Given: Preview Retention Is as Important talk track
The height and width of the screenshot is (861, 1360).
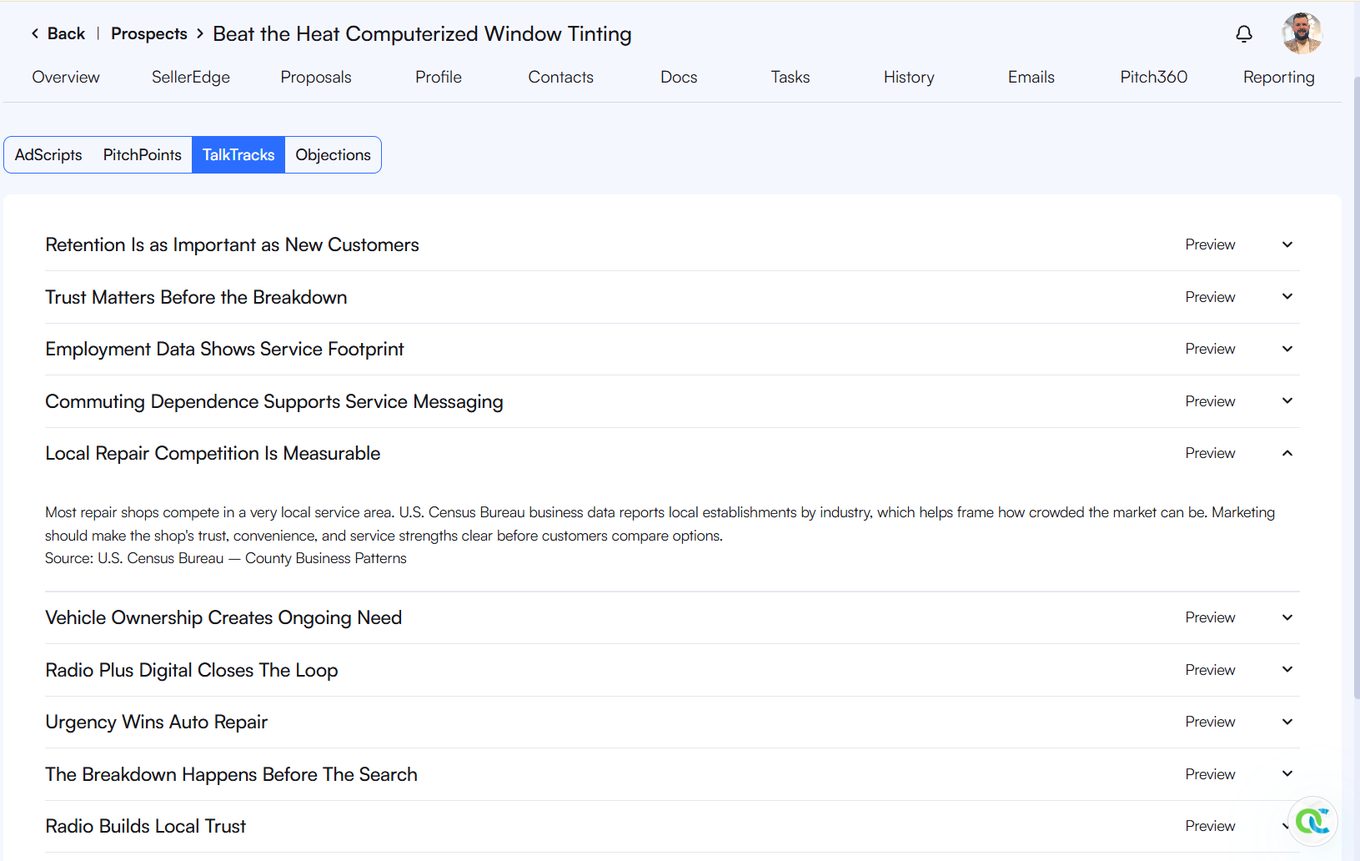Looking at the screenshot, I should pyautogui.click(x=1210, y=245).
